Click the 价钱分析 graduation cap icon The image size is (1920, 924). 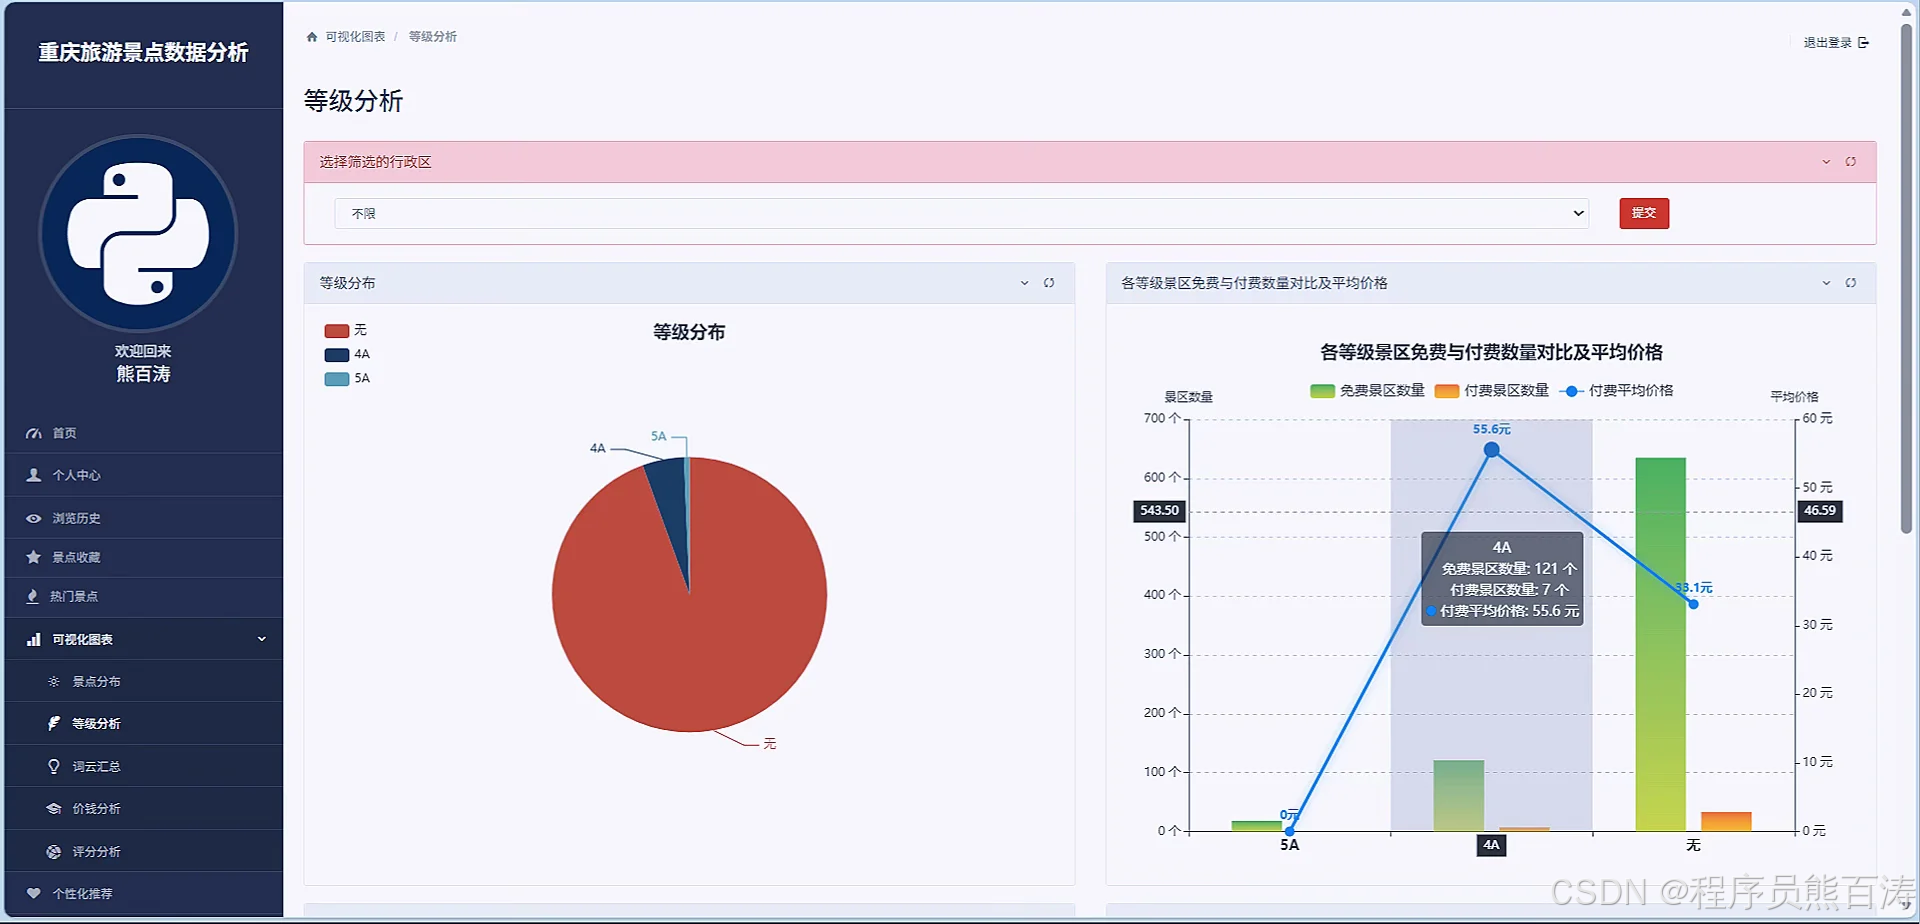[54, 809]
